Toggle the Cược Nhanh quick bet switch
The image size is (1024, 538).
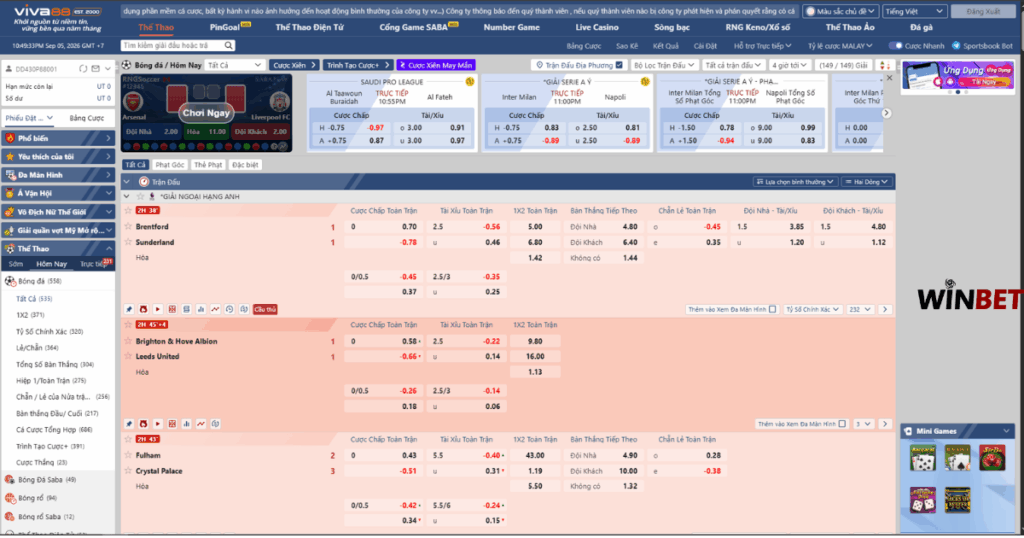[895, 46]
